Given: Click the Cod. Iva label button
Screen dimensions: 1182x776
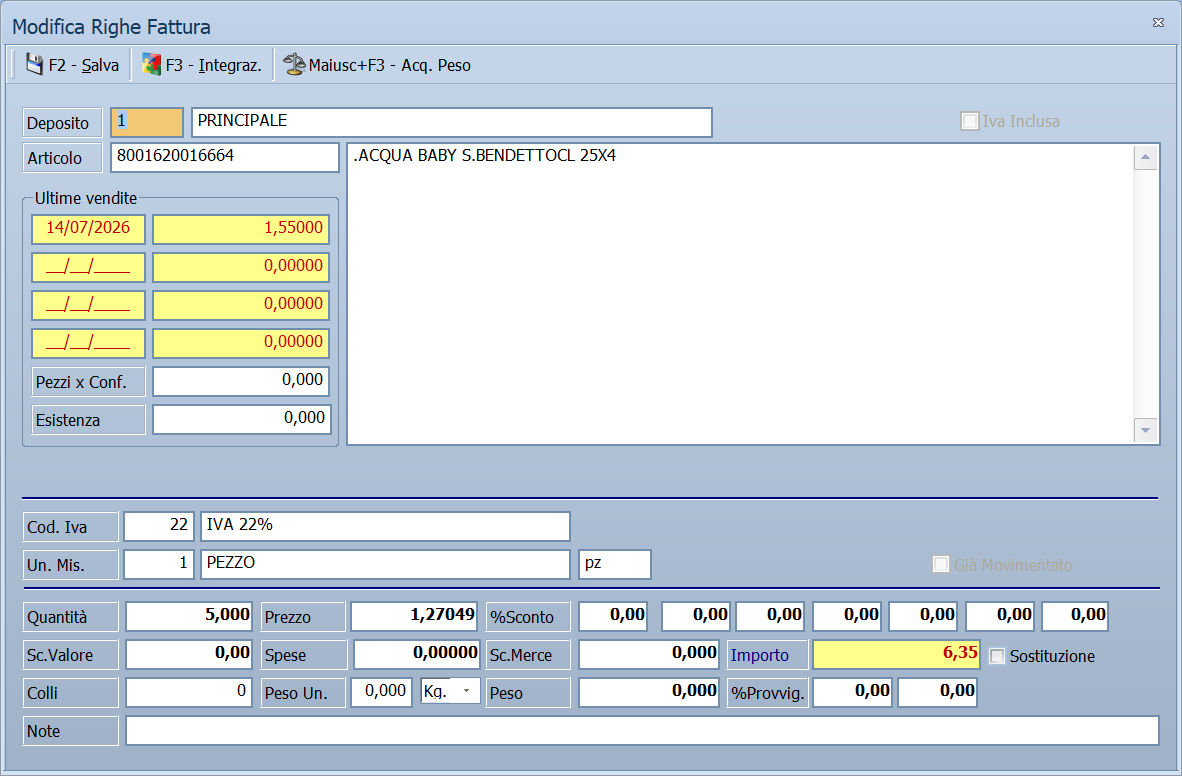Looking at the screenshot, I should point(70,527).
